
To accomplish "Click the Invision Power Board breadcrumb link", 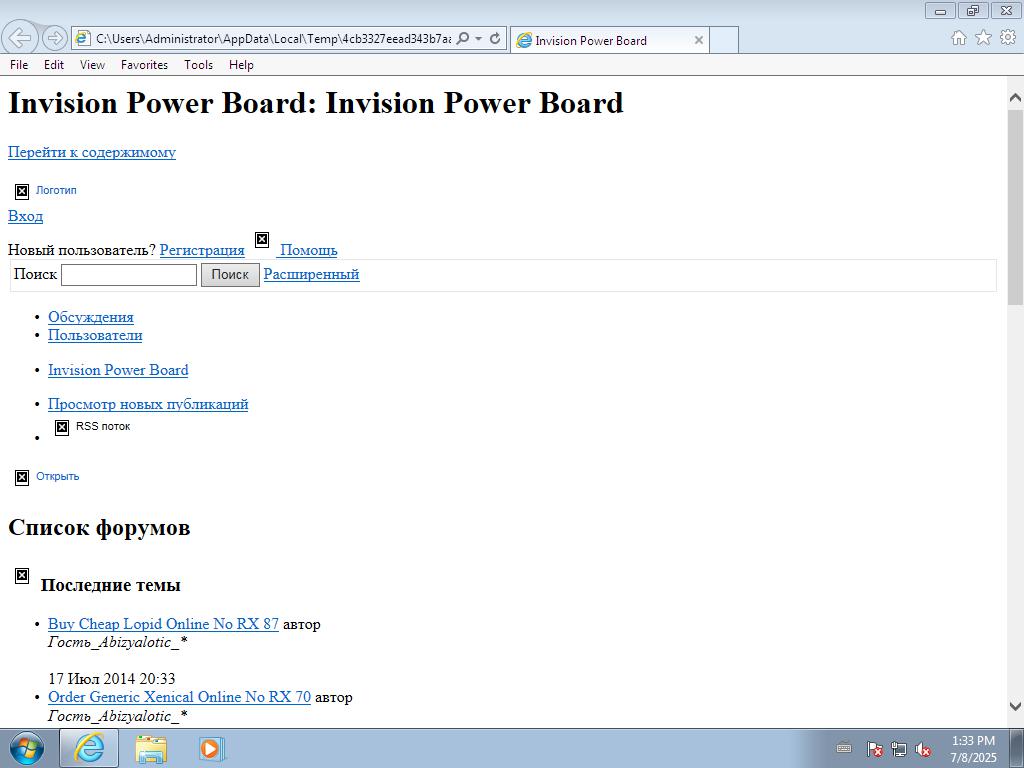I will point(118,370).
